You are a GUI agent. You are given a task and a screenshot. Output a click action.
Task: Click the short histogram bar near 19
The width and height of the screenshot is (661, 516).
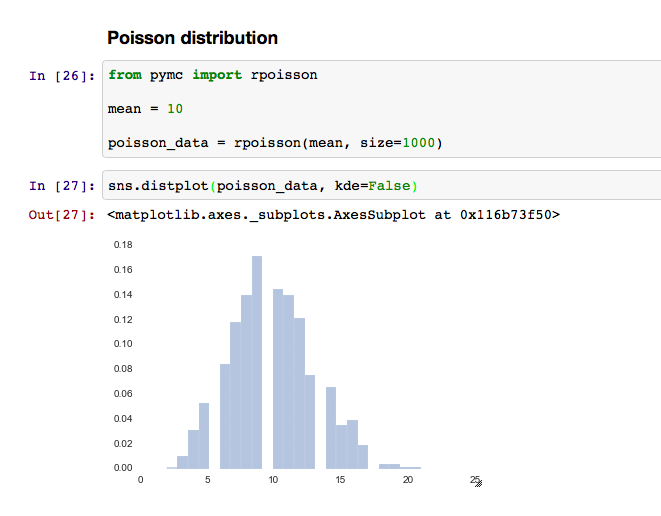389,466
